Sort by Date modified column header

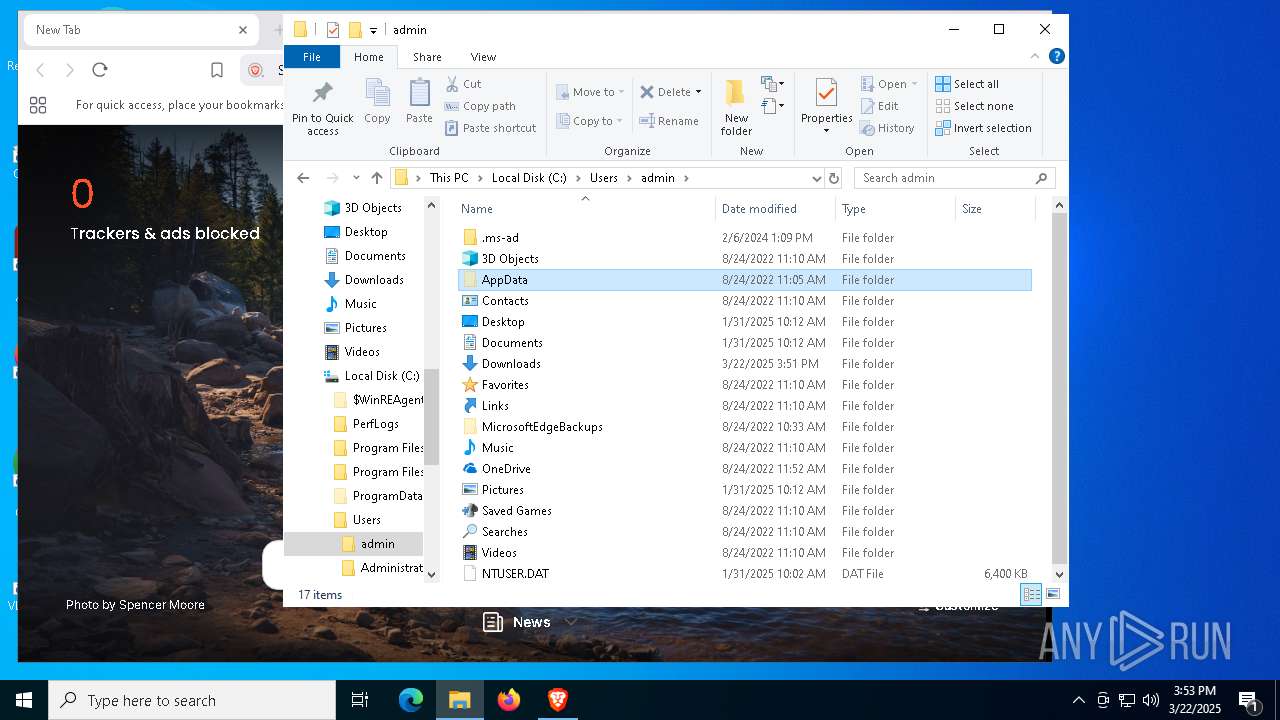tap(775, 208)
